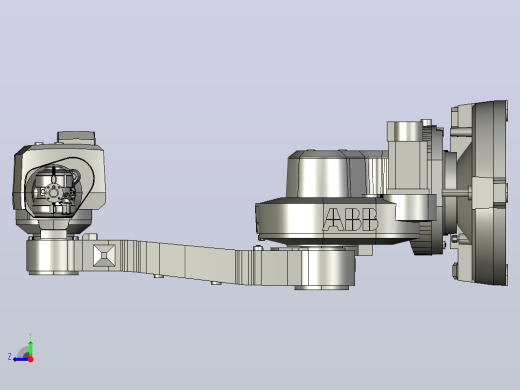520x390 pixels.
Task: Click the XYZ axis orientation triad
Action: [x=21, y=348]
